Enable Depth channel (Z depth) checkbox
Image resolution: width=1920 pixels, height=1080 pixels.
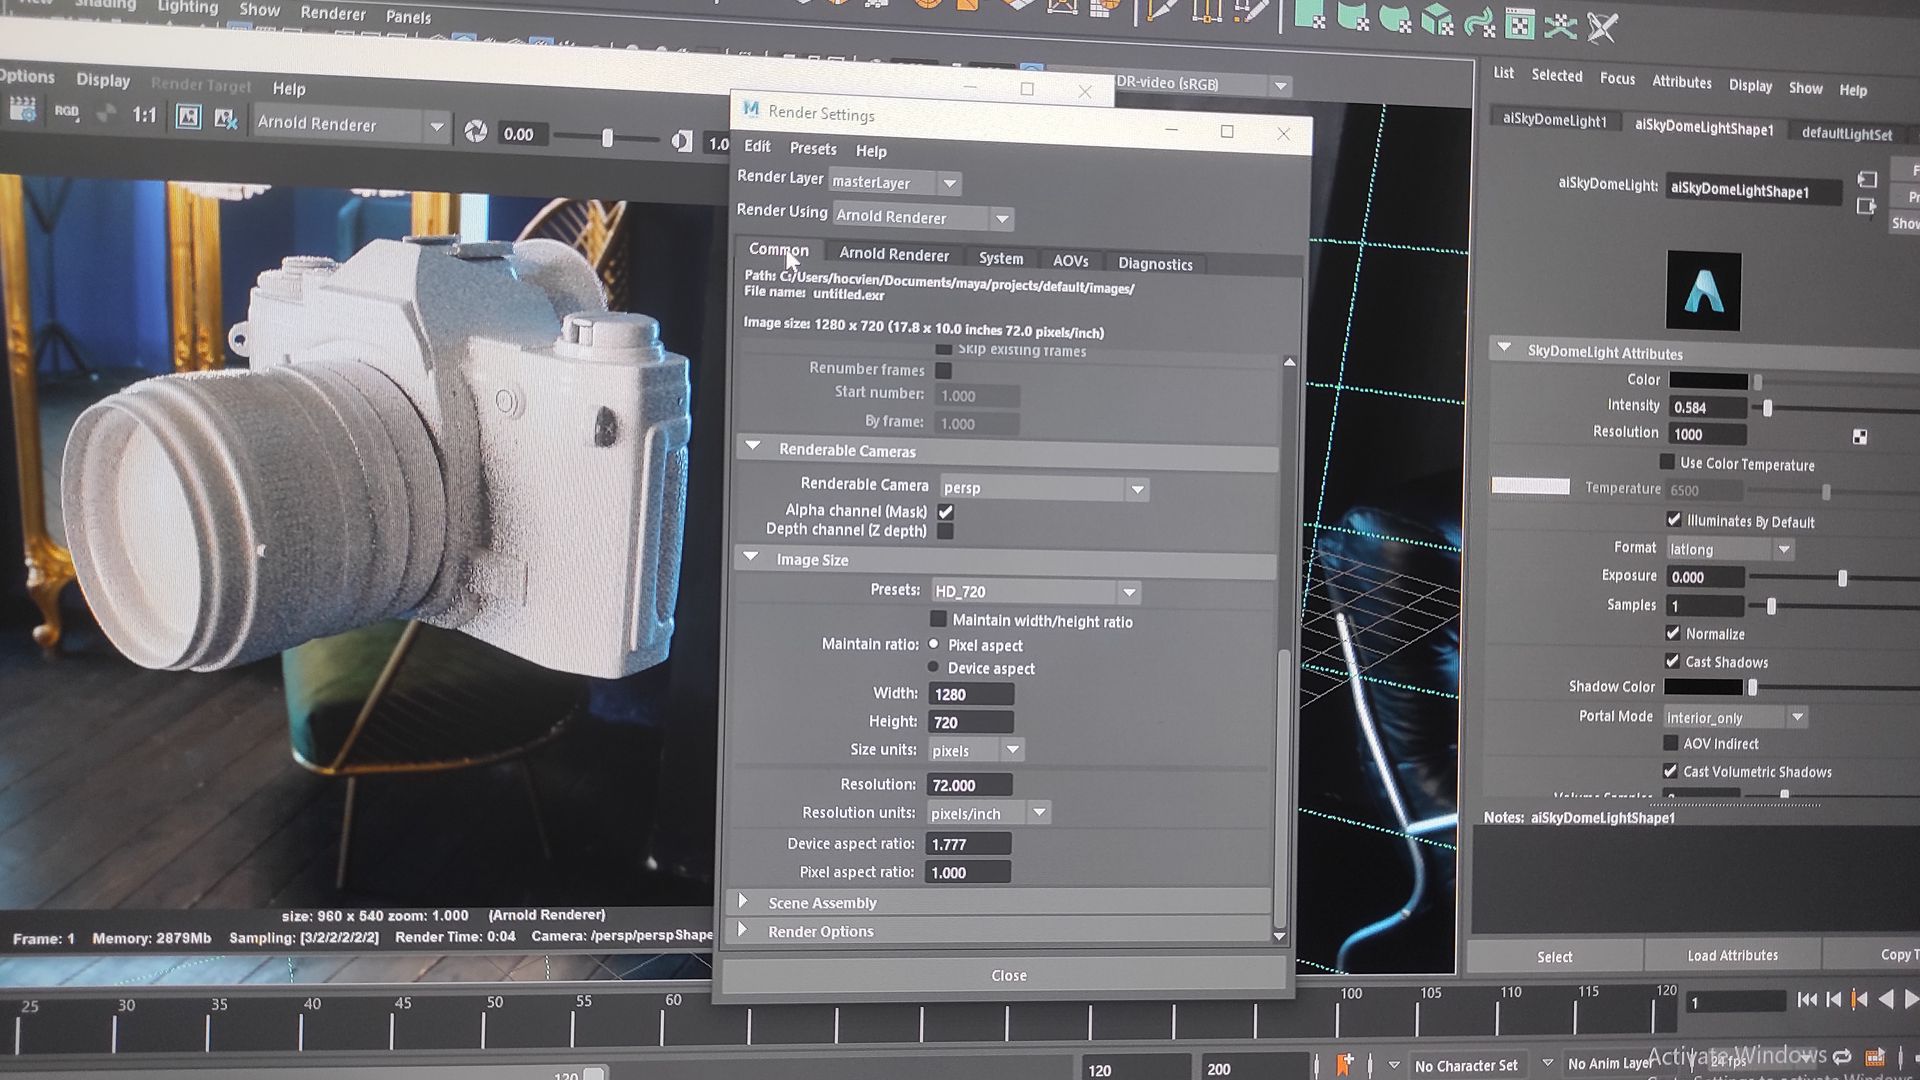(x=945, y=531)
